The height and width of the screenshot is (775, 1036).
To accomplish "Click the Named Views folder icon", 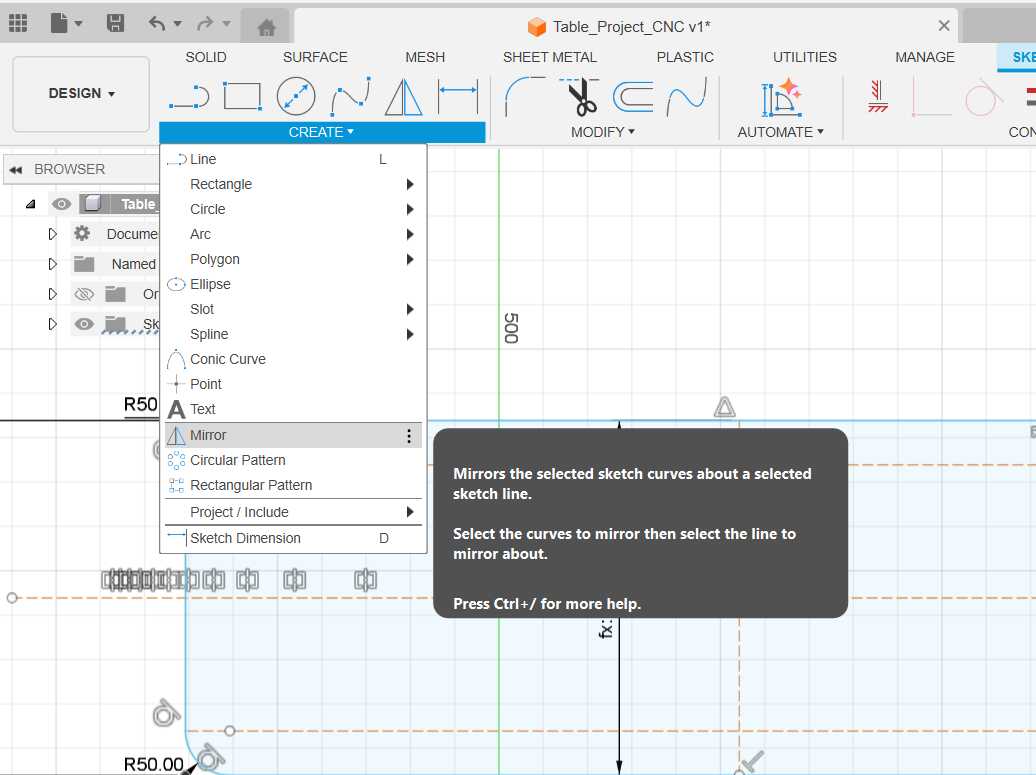I will (84, 264).
